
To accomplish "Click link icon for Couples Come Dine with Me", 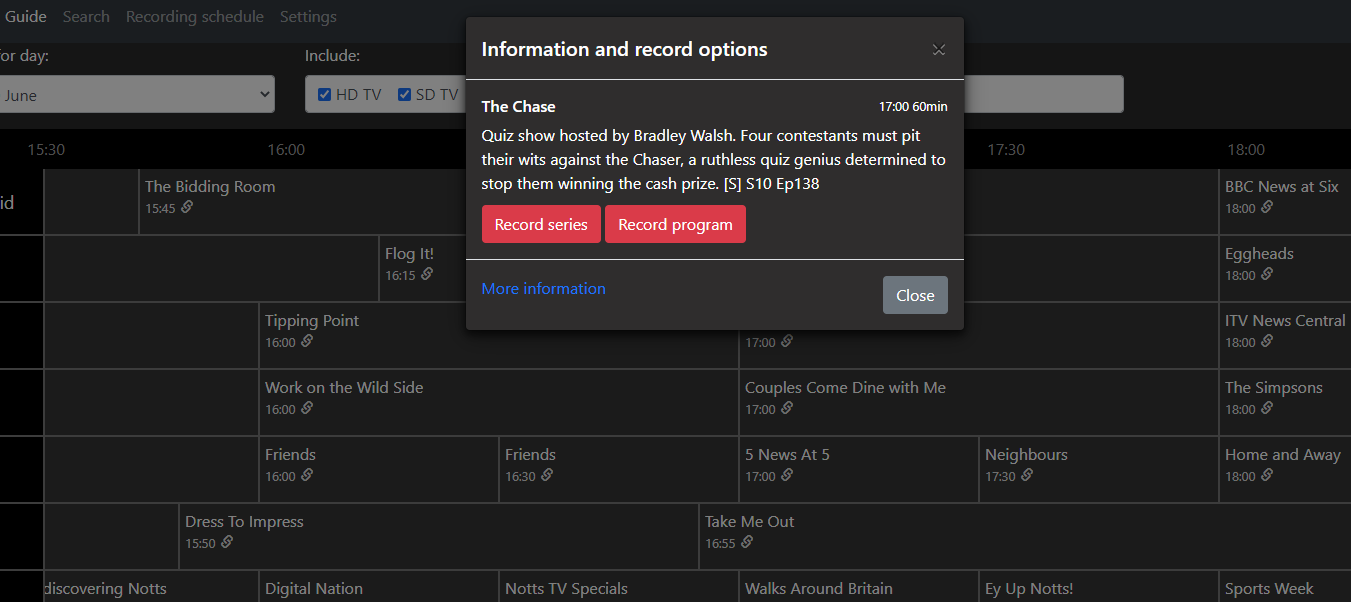I will [787, 409].
